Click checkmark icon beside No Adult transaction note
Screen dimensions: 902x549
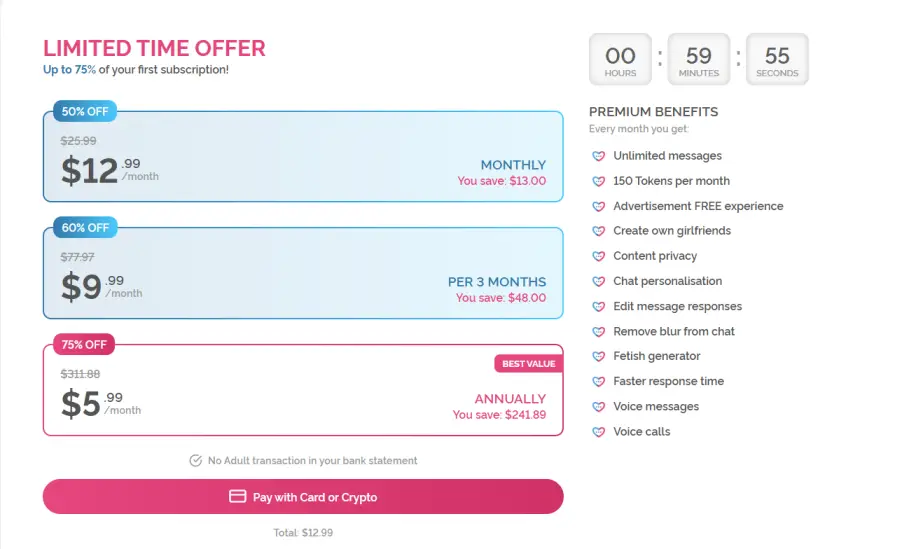[x=196, y=460]
